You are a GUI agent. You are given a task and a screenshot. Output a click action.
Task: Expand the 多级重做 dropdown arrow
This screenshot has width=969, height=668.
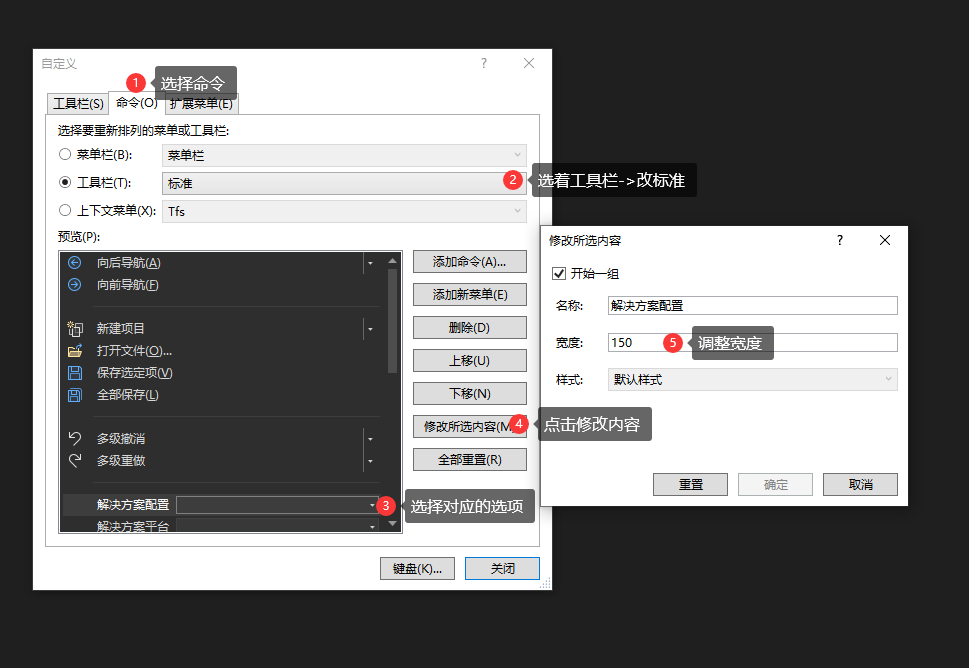[370, 461]
